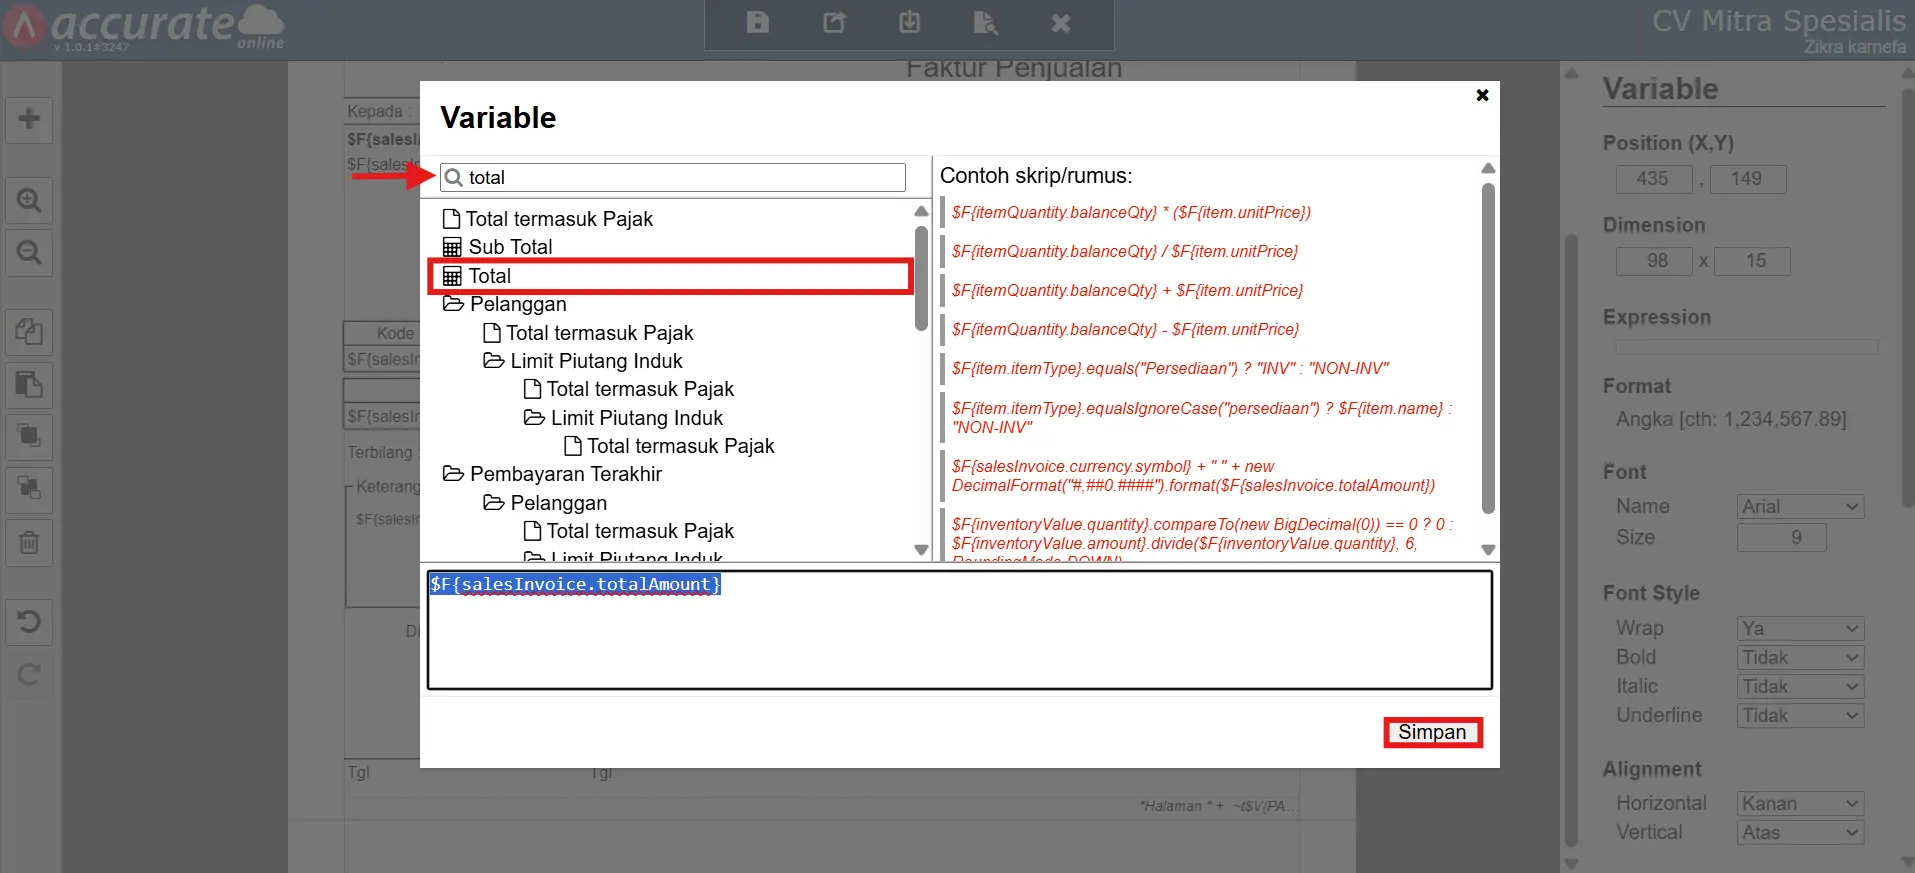This screenshot has width=1915, height=873.
Task: Open the Horizontal alignment Kanan dropdown
Action: coord(1800,804)
